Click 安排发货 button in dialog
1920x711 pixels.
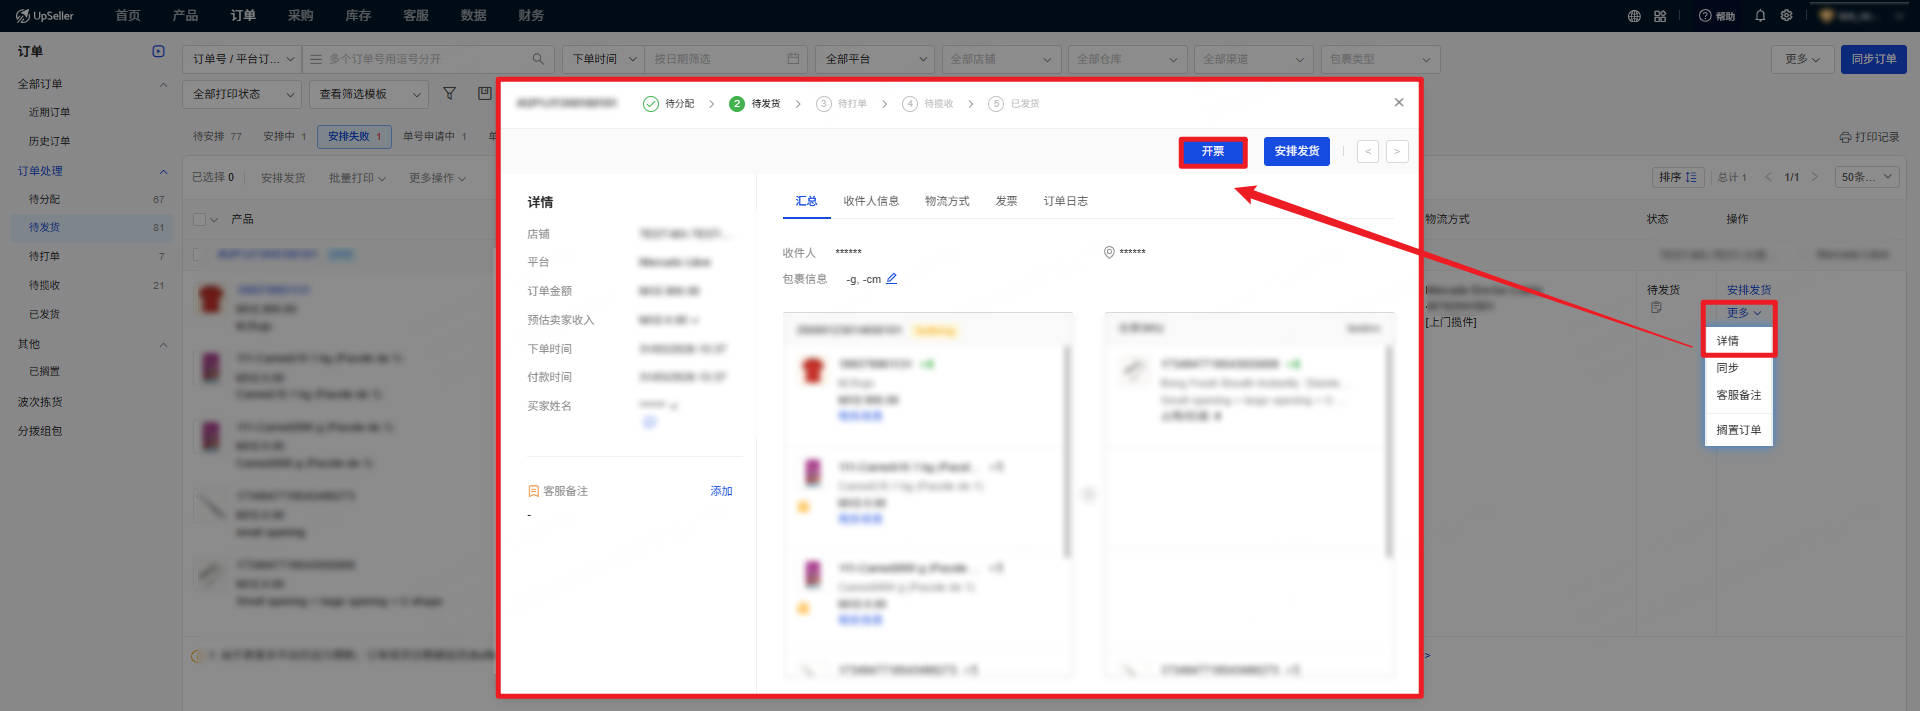click(1297, 151)
